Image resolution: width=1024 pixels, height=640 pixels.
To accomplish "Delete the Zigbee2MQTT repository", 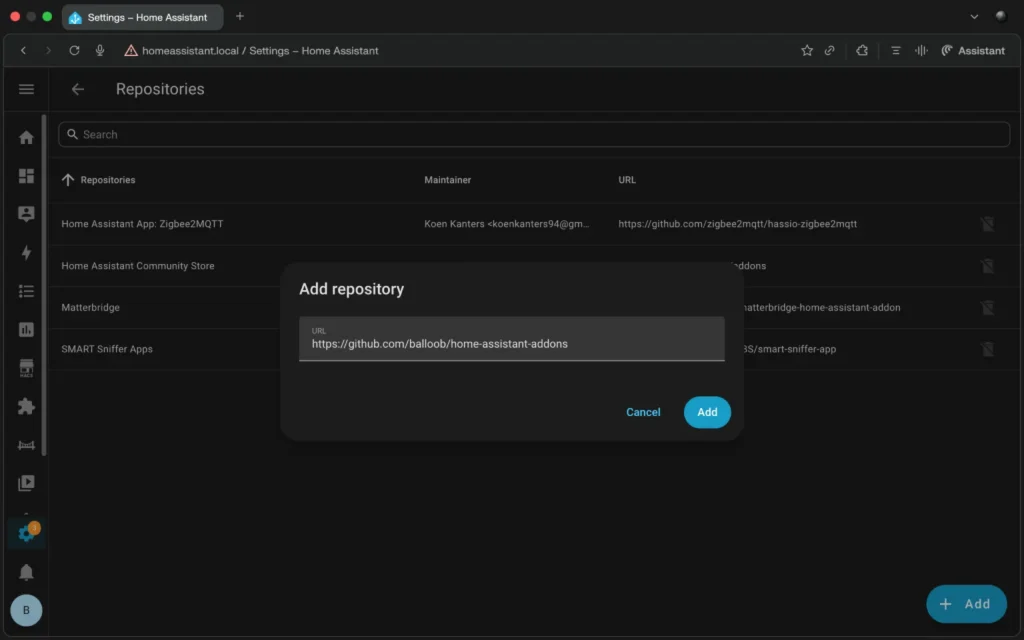I will pyautogui.click(x=987, y=224).
